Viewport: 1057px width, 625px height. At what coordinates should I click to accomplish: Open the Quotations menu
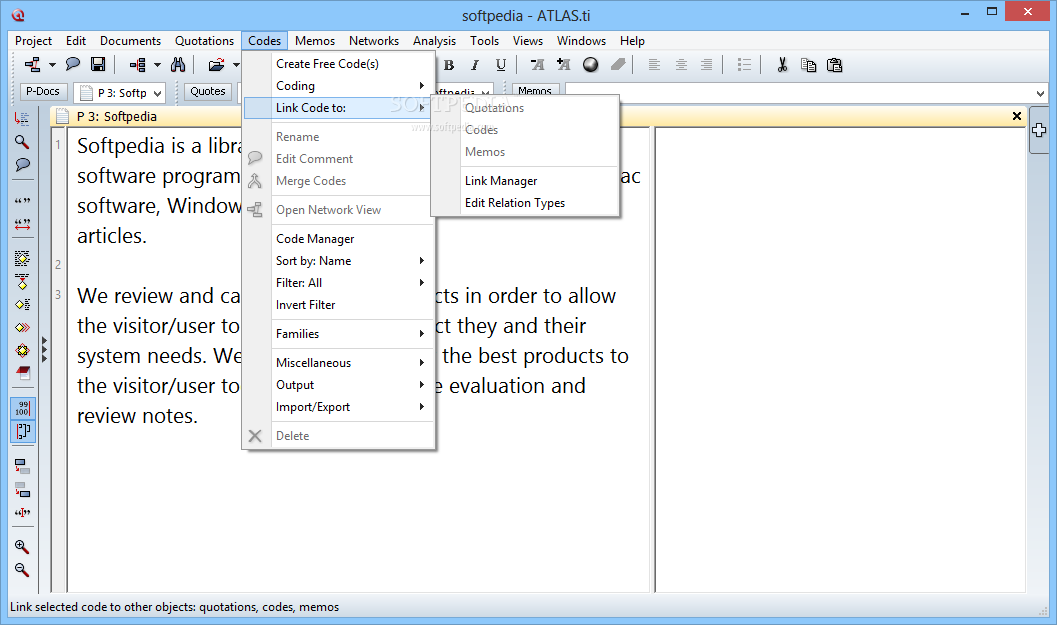pos(204,40)
